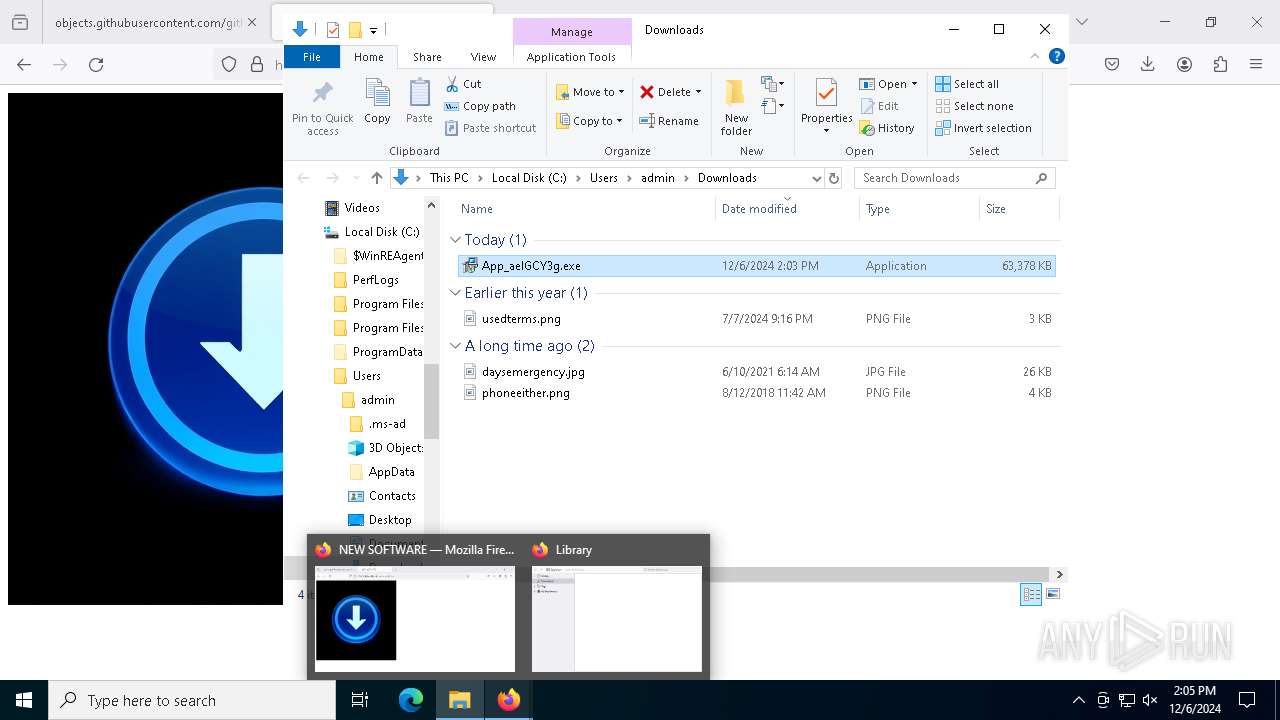The image size is (1280, 720).
Task: Click File Explorer taskbar icon
Action: [x=459, y=700]
